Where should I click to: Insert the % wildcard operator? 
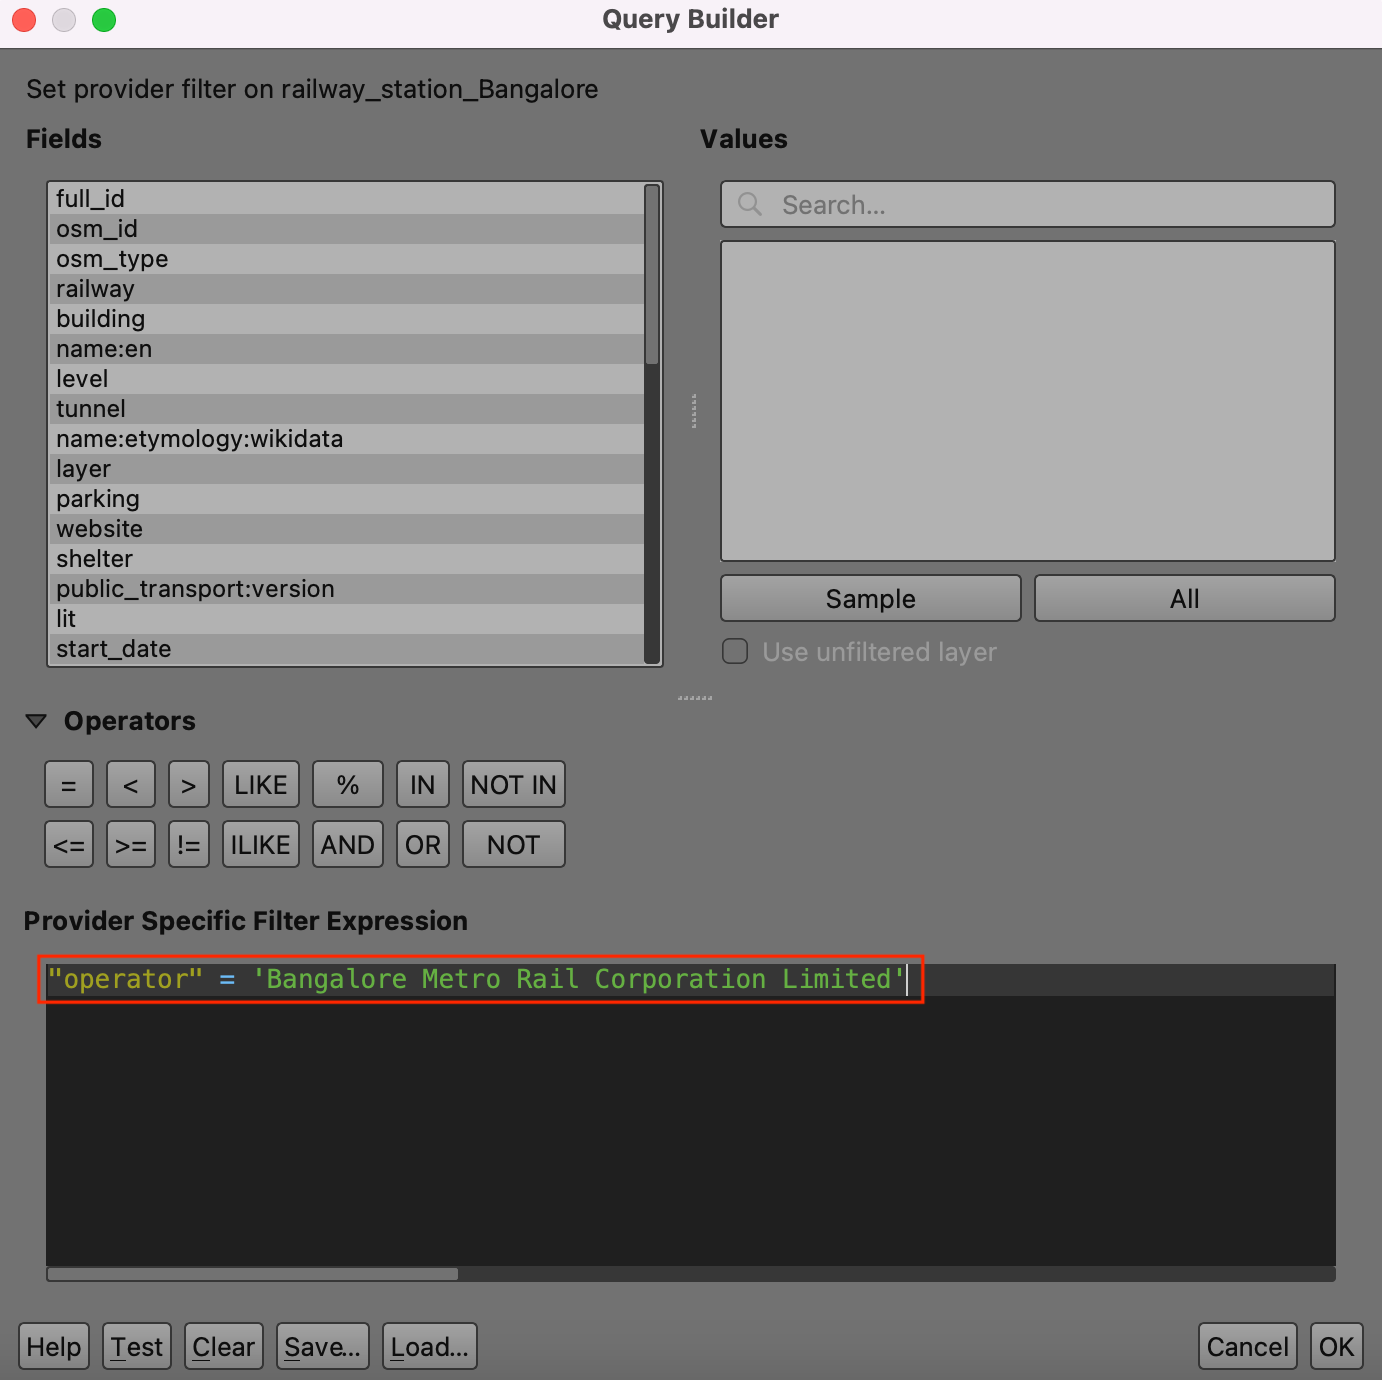(x=348, y=784)
